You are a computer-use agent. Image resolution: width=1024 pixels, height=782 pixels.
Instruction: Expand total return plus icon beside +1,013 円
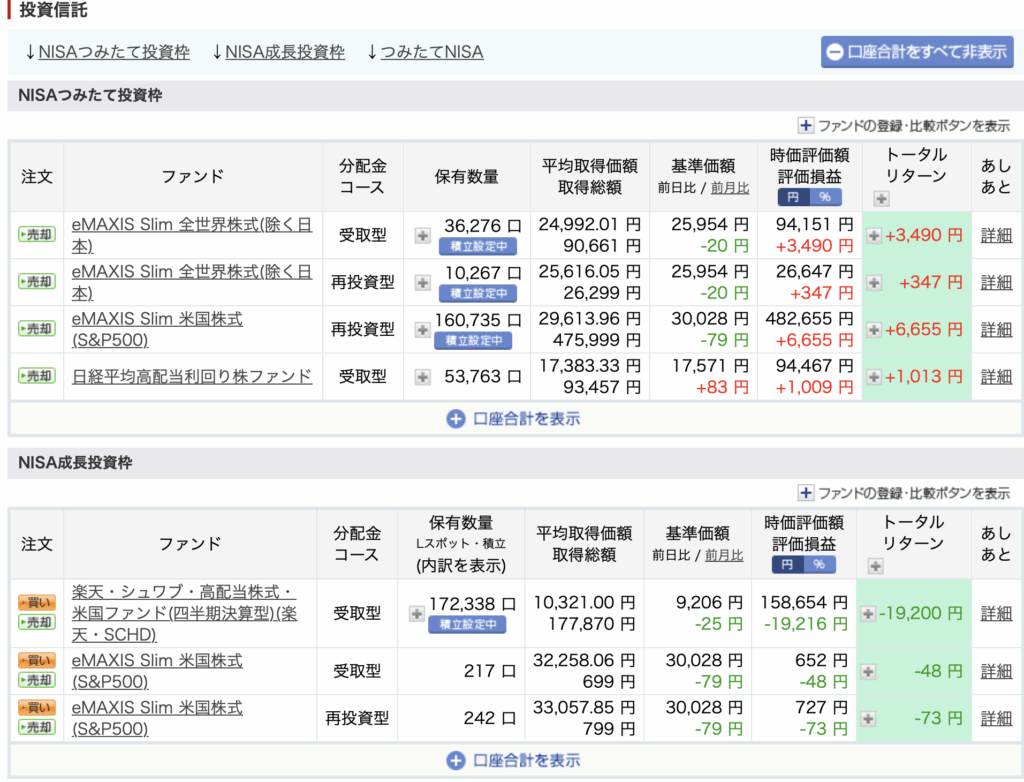coord(874,377)
